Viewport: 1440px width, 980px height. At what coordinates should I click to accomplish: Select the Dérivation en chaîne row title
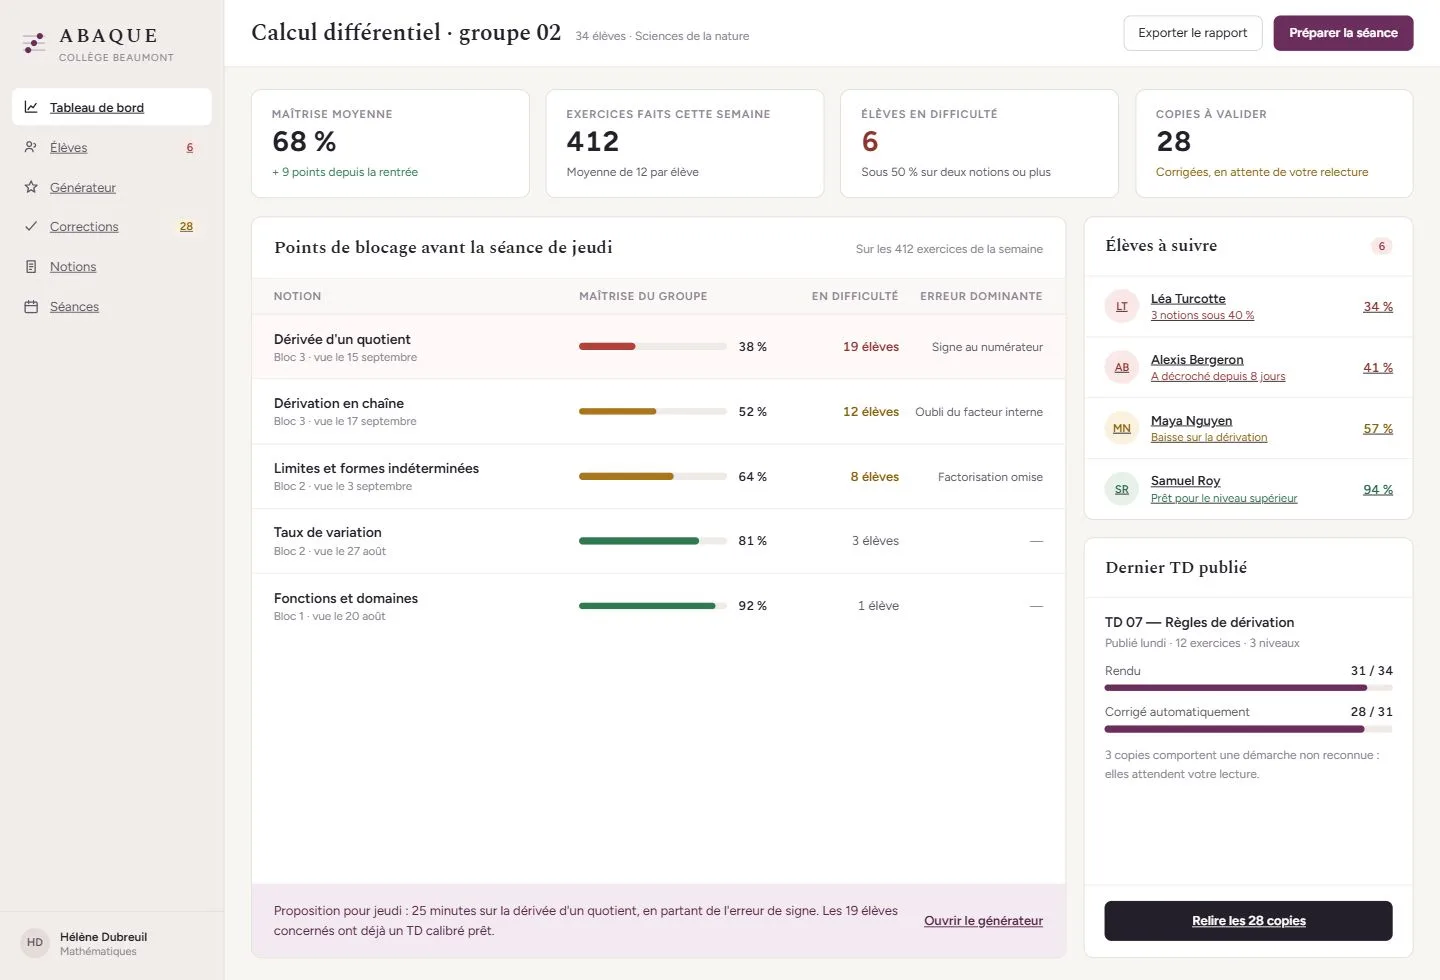339,403
